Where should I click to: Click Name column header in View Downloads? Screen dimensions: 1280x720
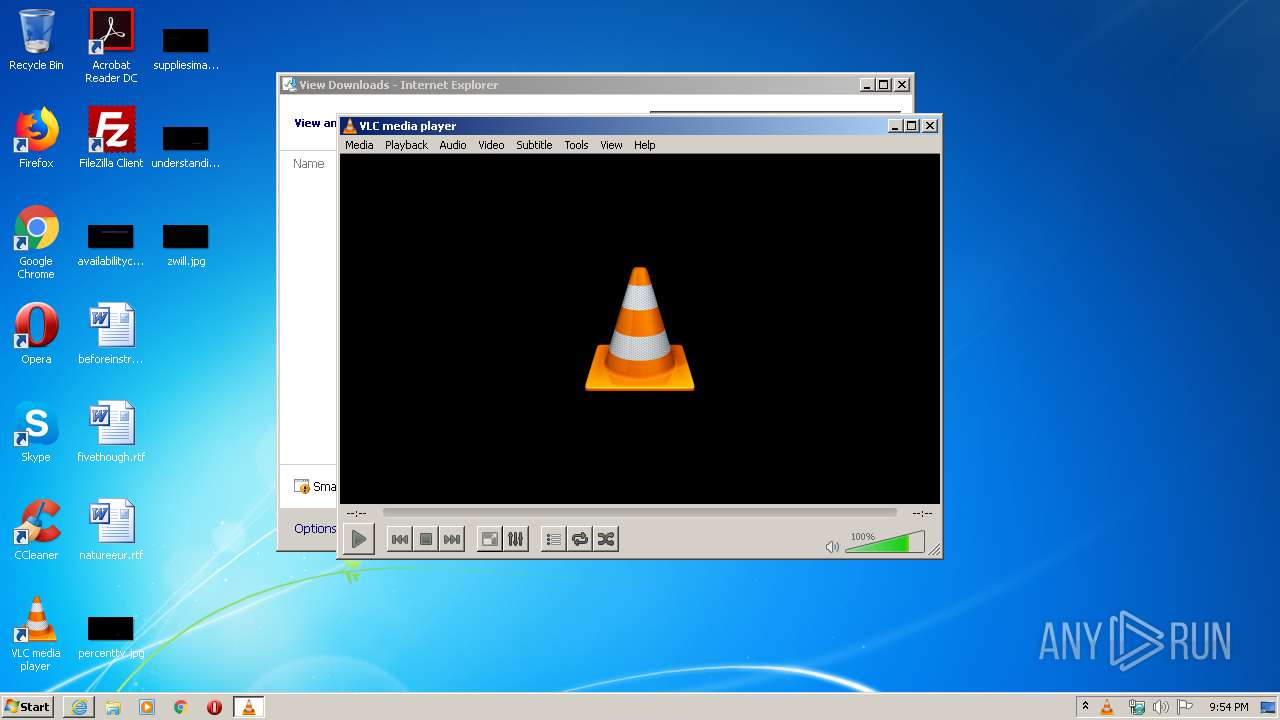coord(309,163)
